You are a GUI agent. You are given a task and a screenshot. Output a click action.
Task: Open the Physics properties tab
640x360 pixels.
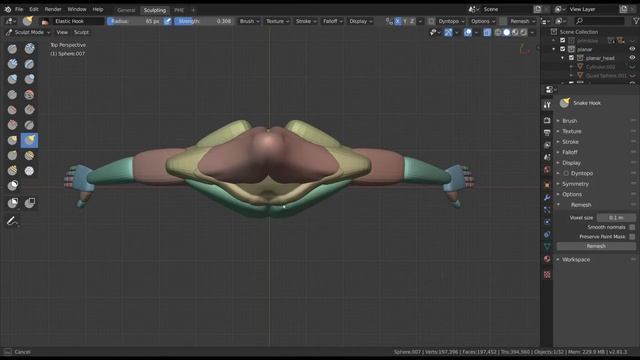(547, 222)
